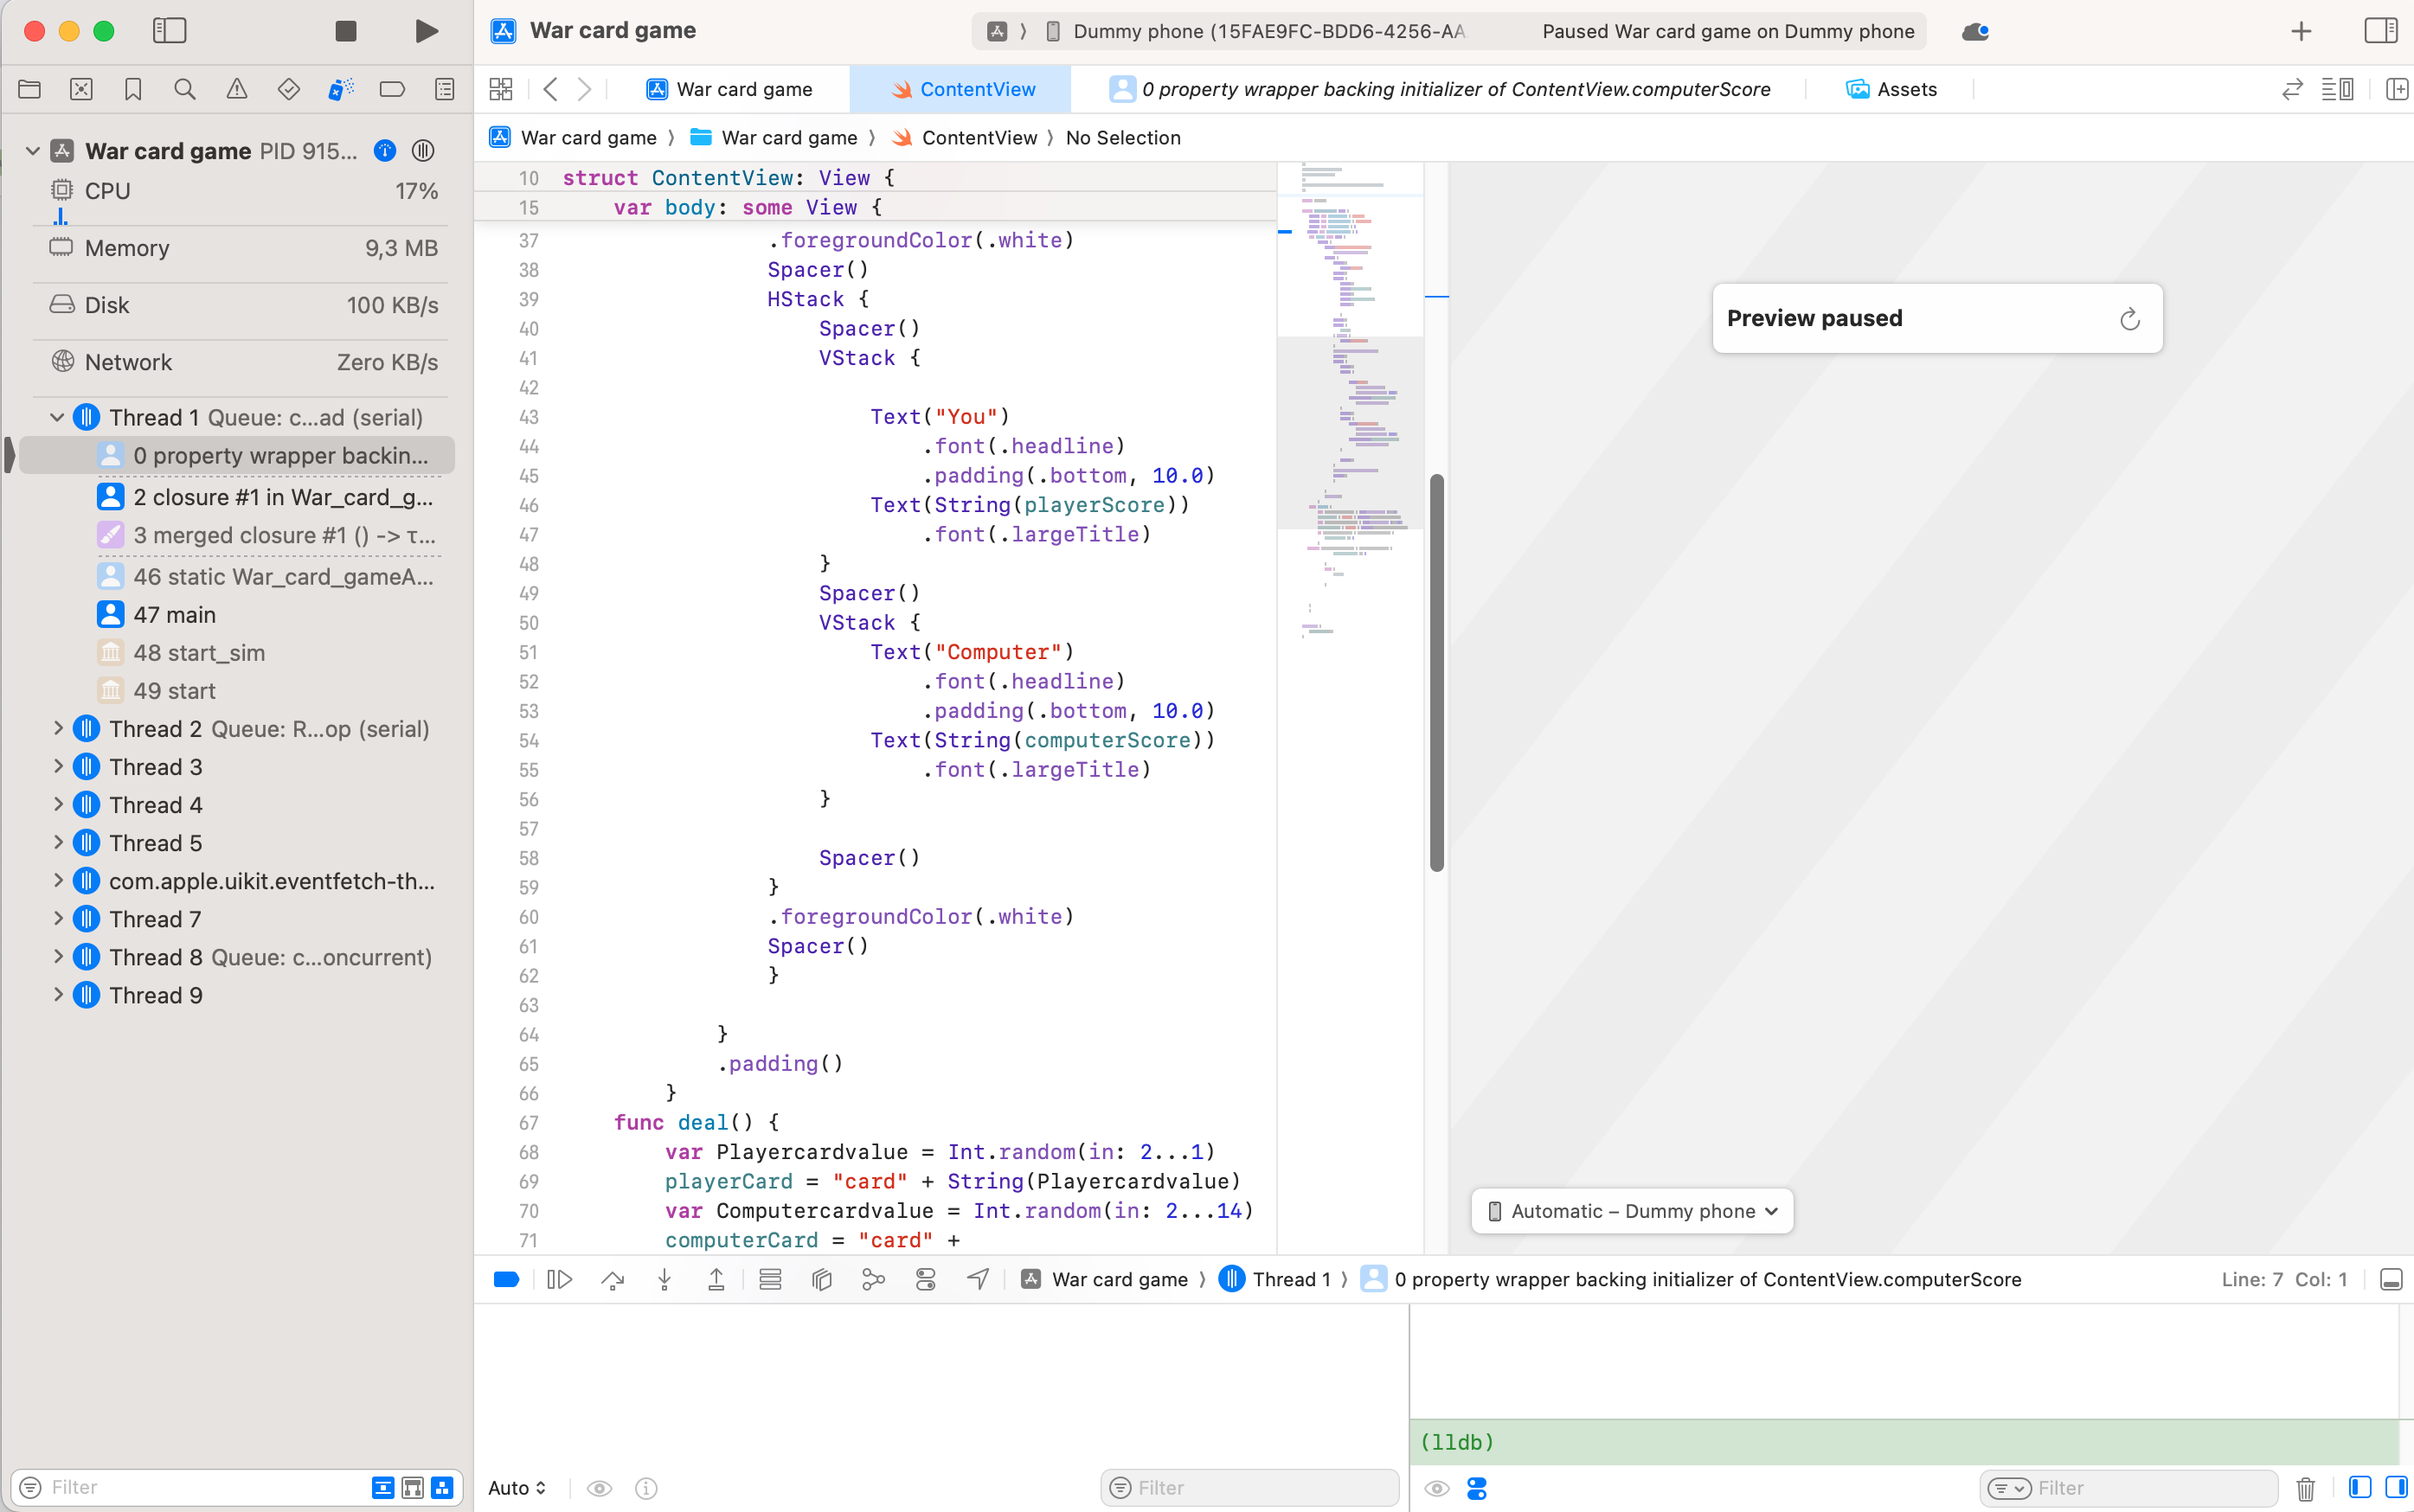
Task: Expand Thread 2 disclosure triangle
Action: point(57,728)
